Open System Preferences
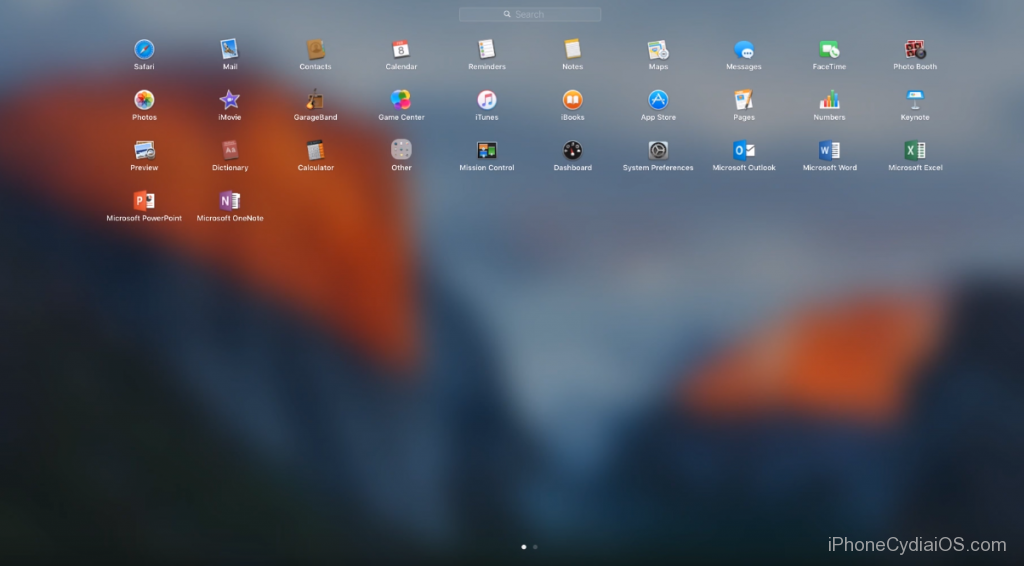 click(658, 150)
